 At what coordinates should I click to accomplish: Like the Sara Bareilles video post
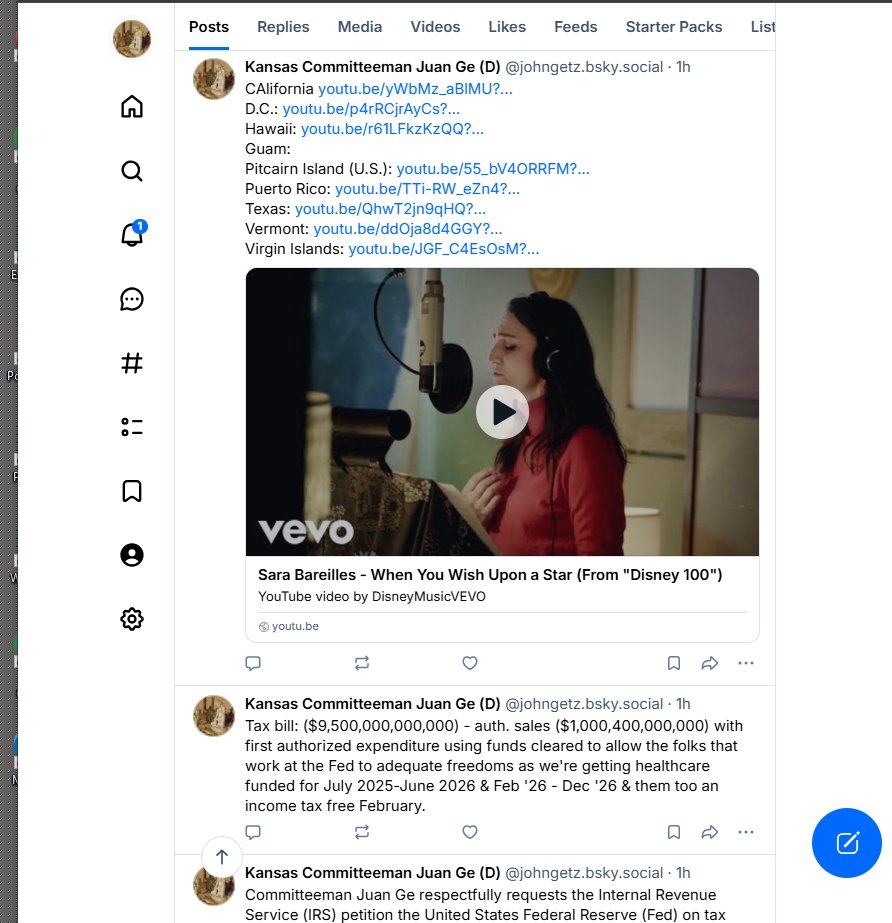pos(470,663)
